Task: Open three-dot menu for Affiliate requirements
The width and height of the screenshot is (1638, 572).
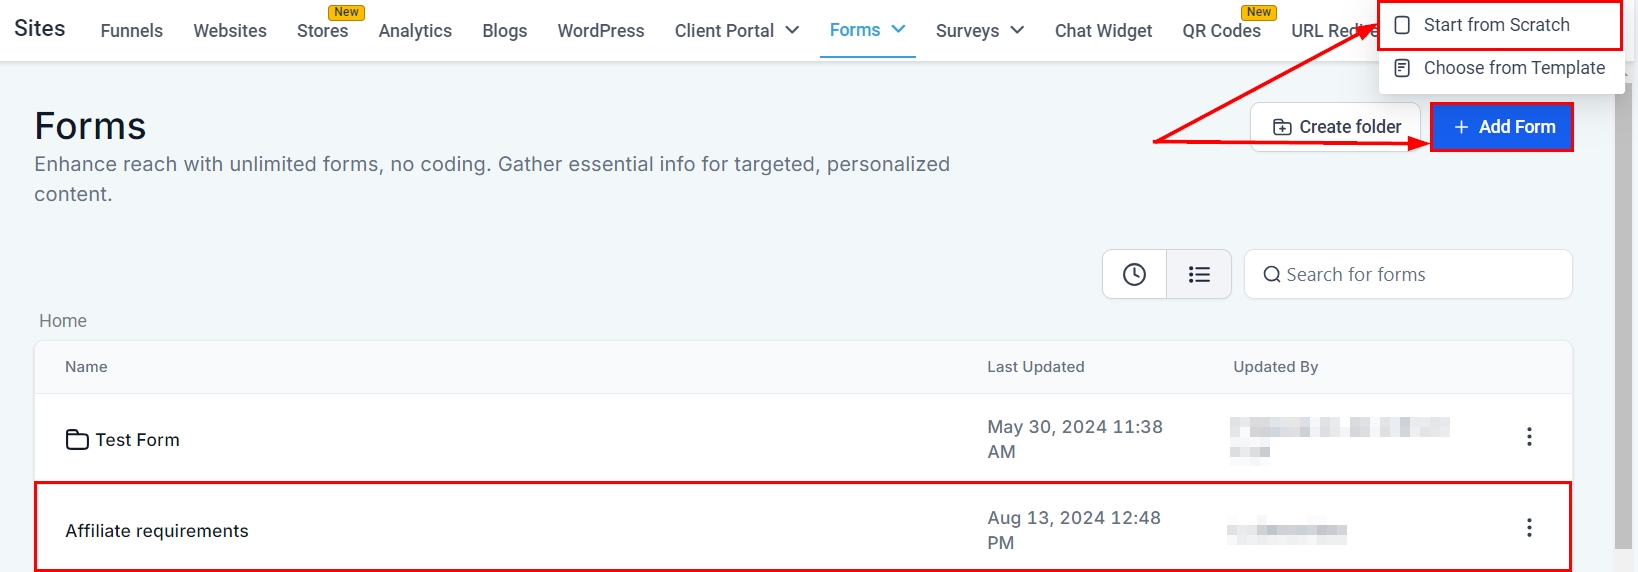Action: pos(1528,528)
